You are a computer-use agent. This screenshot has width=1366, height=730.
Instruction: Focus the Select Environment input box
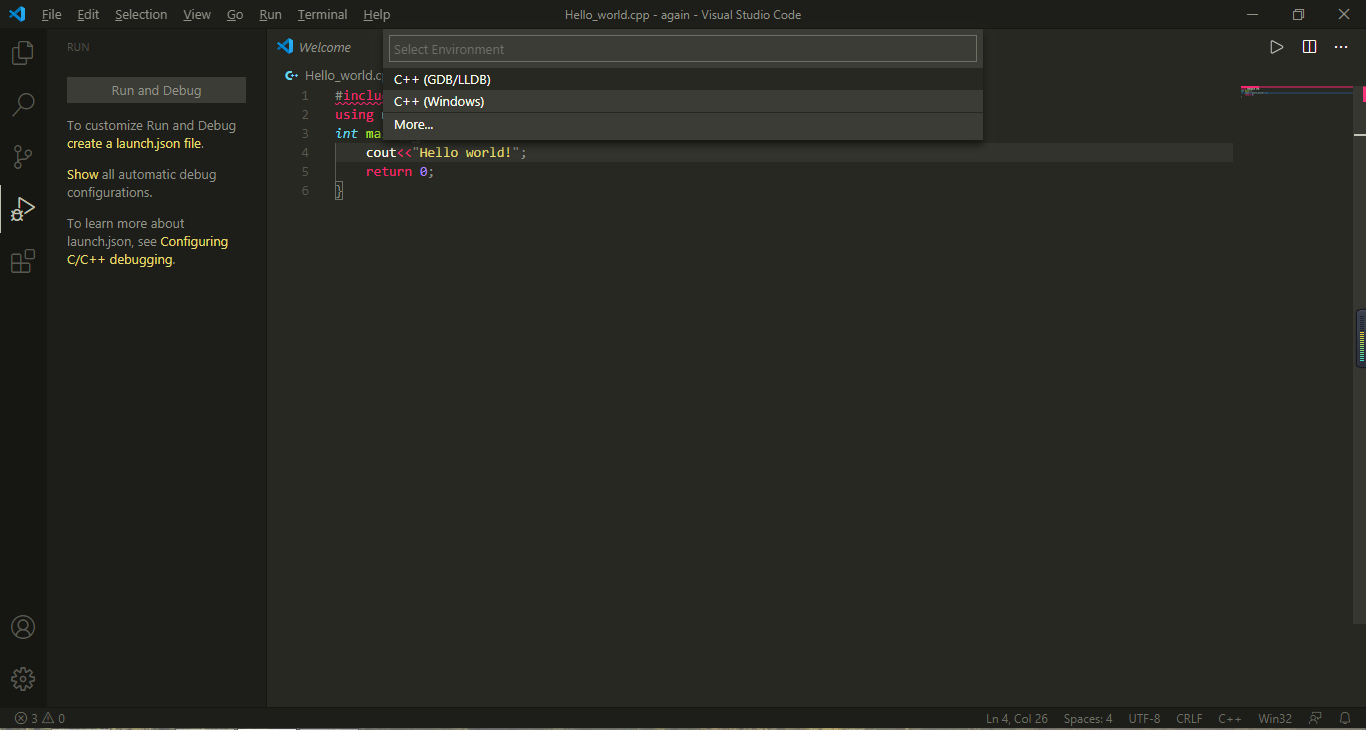point(683,49)
